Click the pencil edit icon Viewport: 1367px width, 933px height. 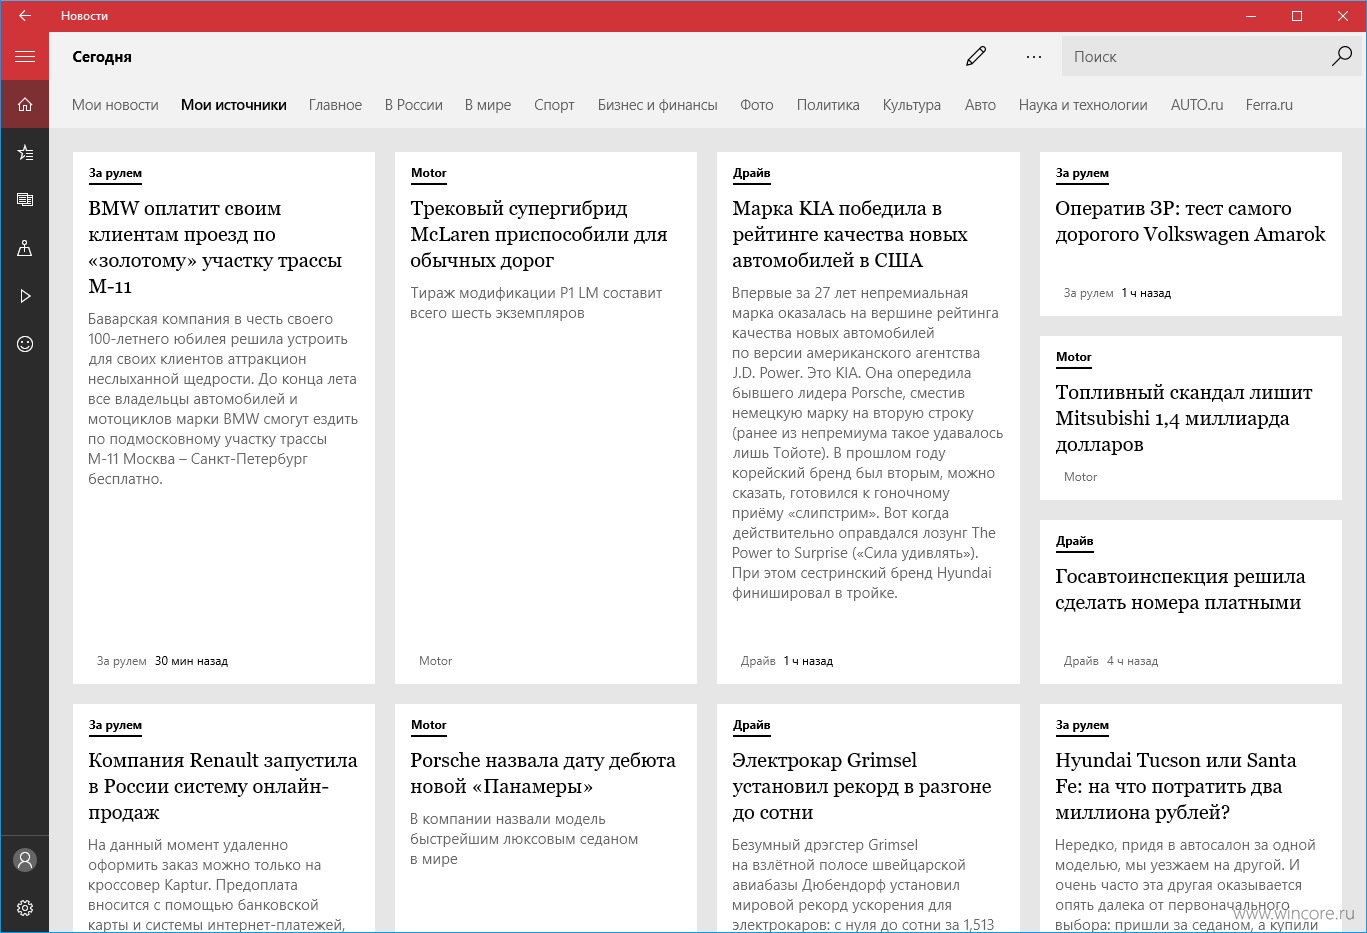point(976,57)
